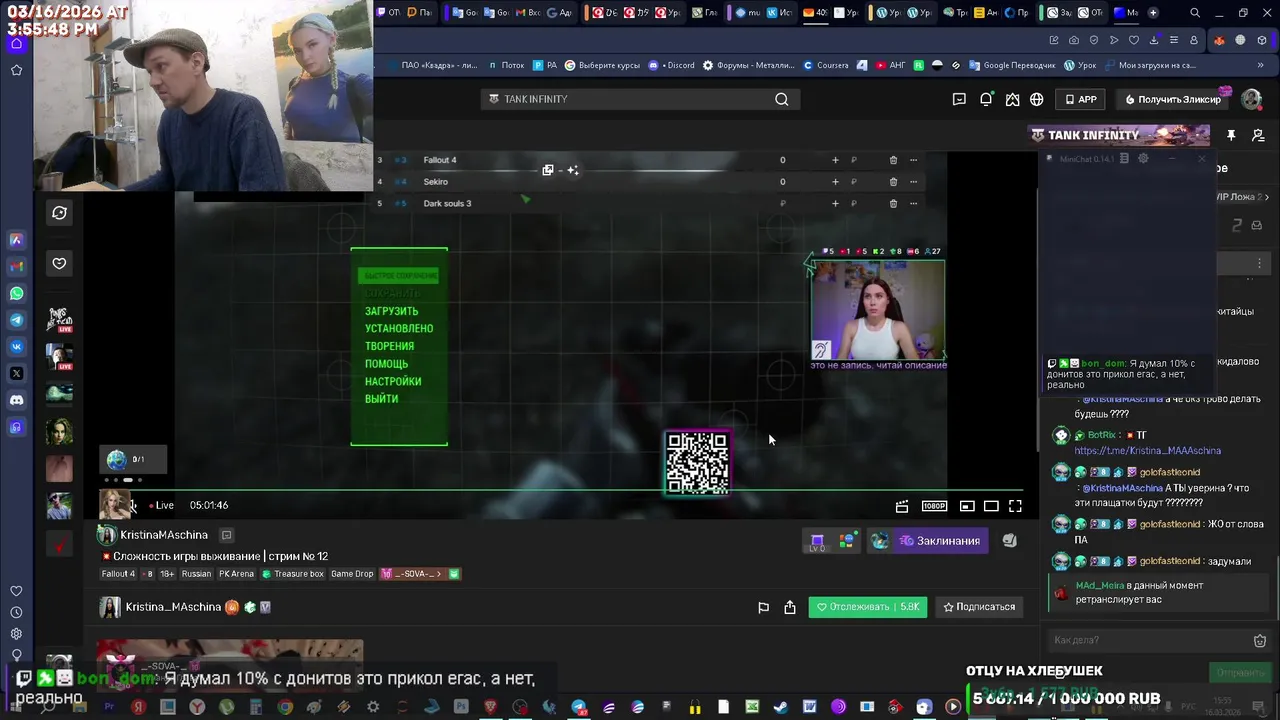
Task: Select ТВОРЕНИЯ in the game menu
Action: click(x=389, y=346)
